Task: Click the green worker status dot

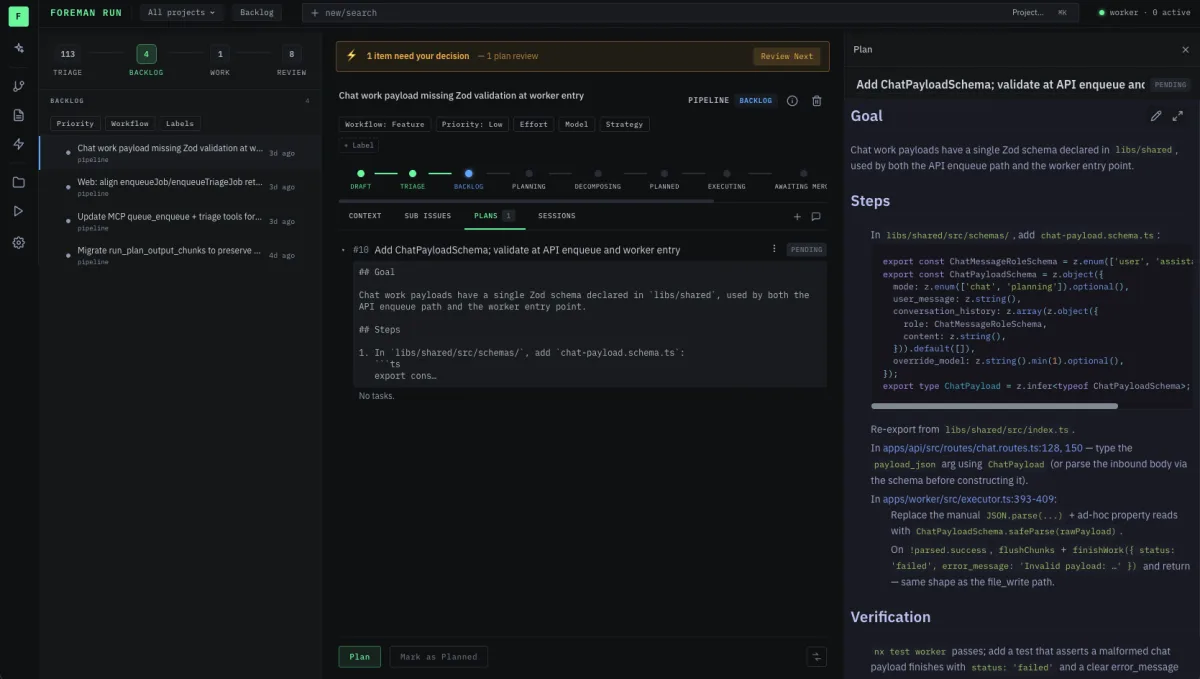Action: [x=1102, y=13]
